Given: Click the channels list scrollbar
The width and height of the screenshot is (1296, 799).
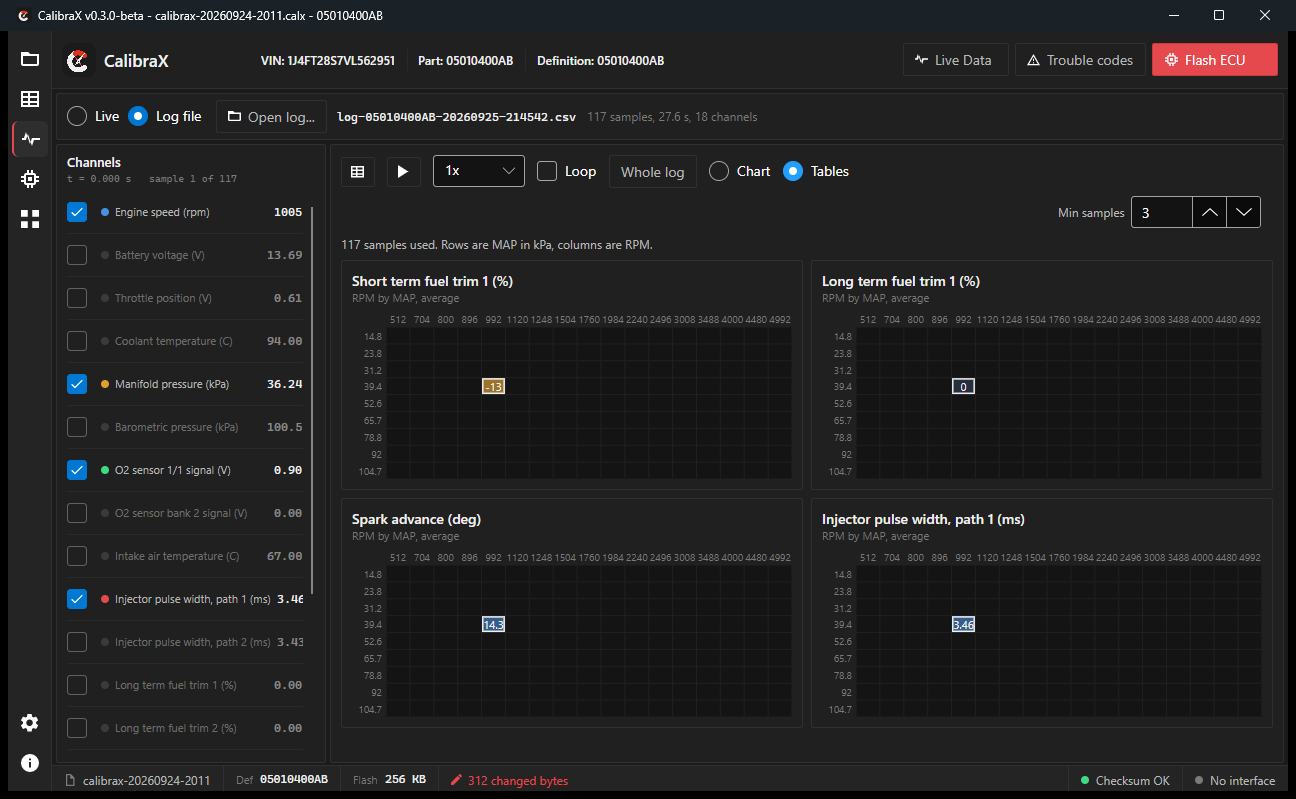Looking at the screenshot, I should (x=313, y=400).
